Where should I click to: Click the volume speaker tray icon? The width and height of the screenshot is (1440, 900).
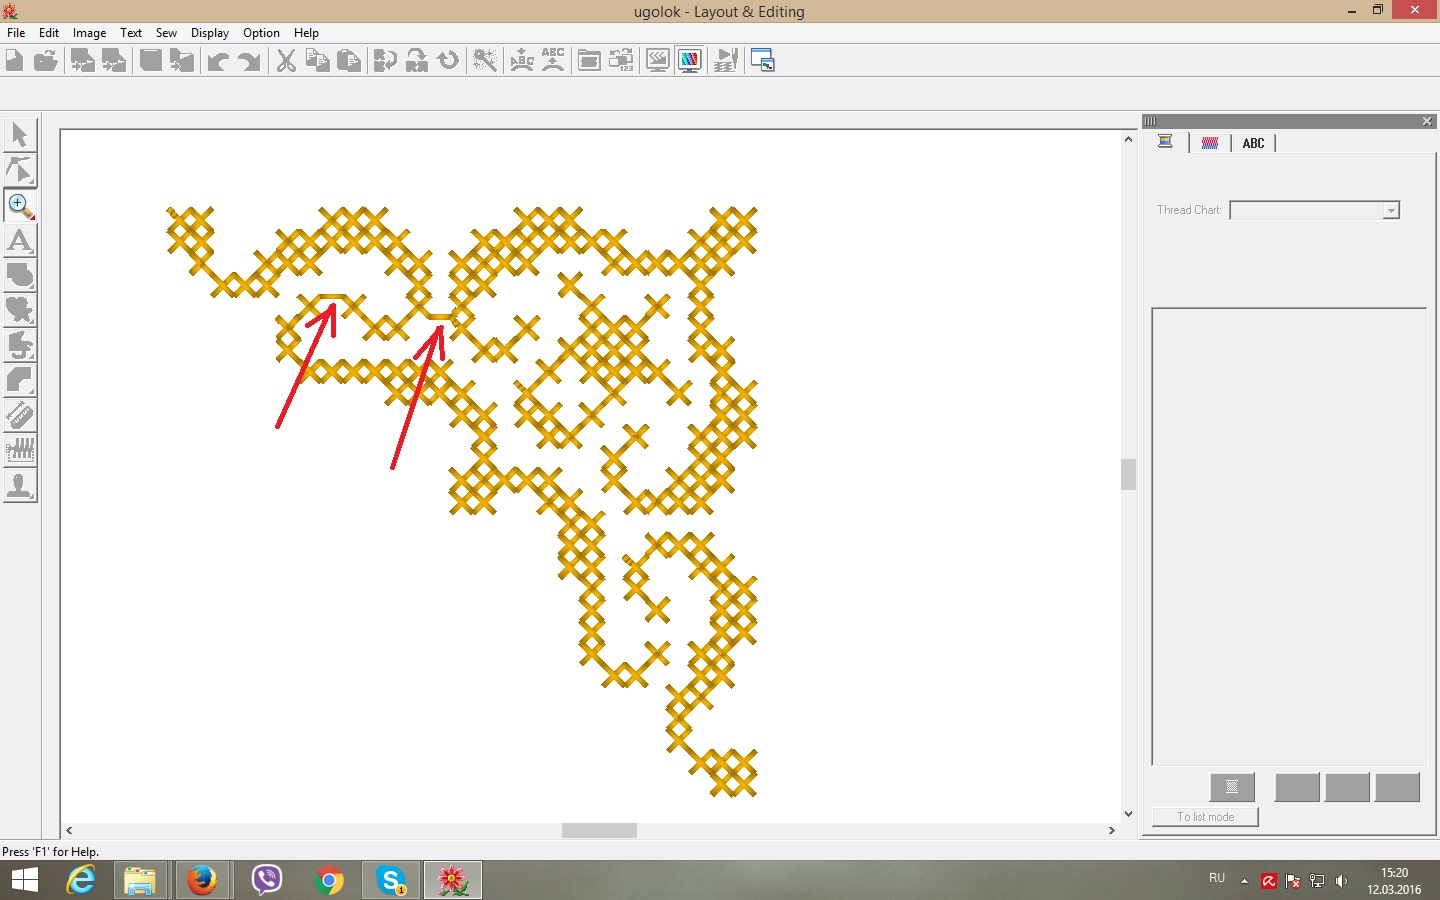coord(1341,881)
